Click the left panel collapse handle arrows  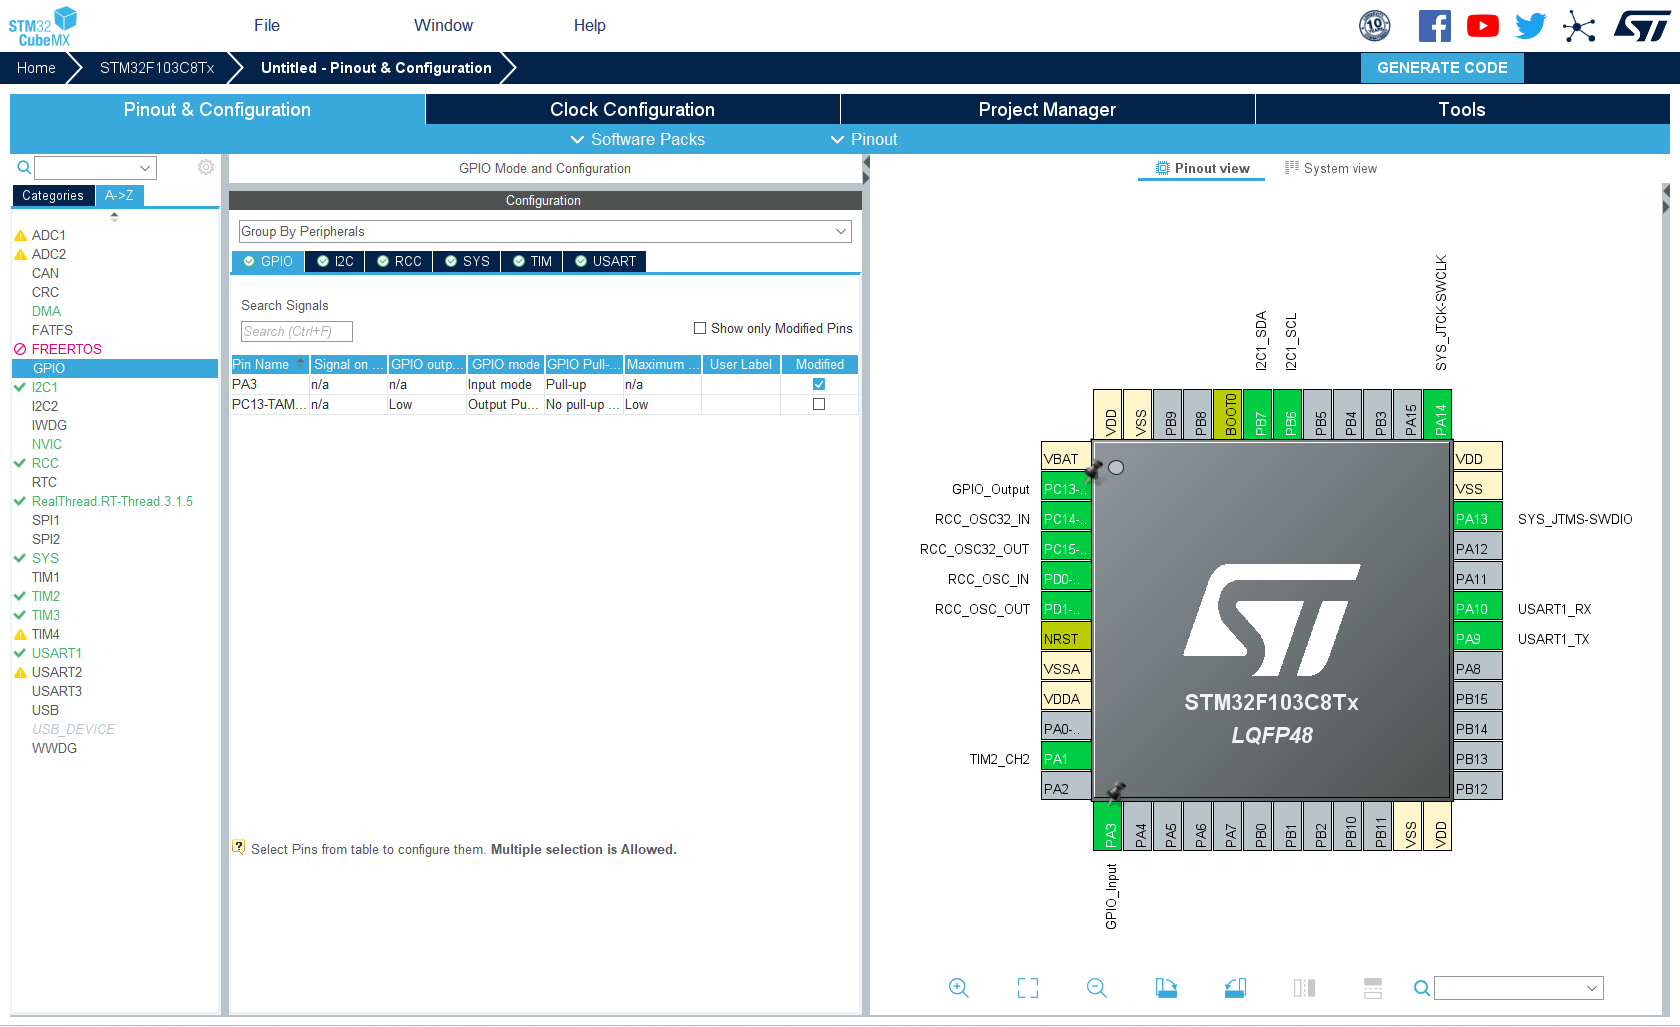866,170
